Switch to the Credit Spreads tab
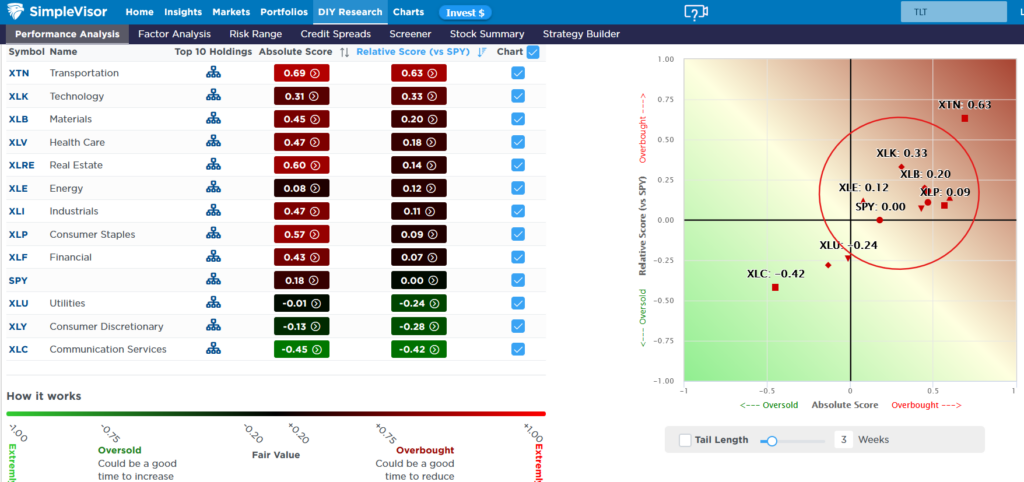Viewport: 1024px width, 482px height. coord(336,34)
